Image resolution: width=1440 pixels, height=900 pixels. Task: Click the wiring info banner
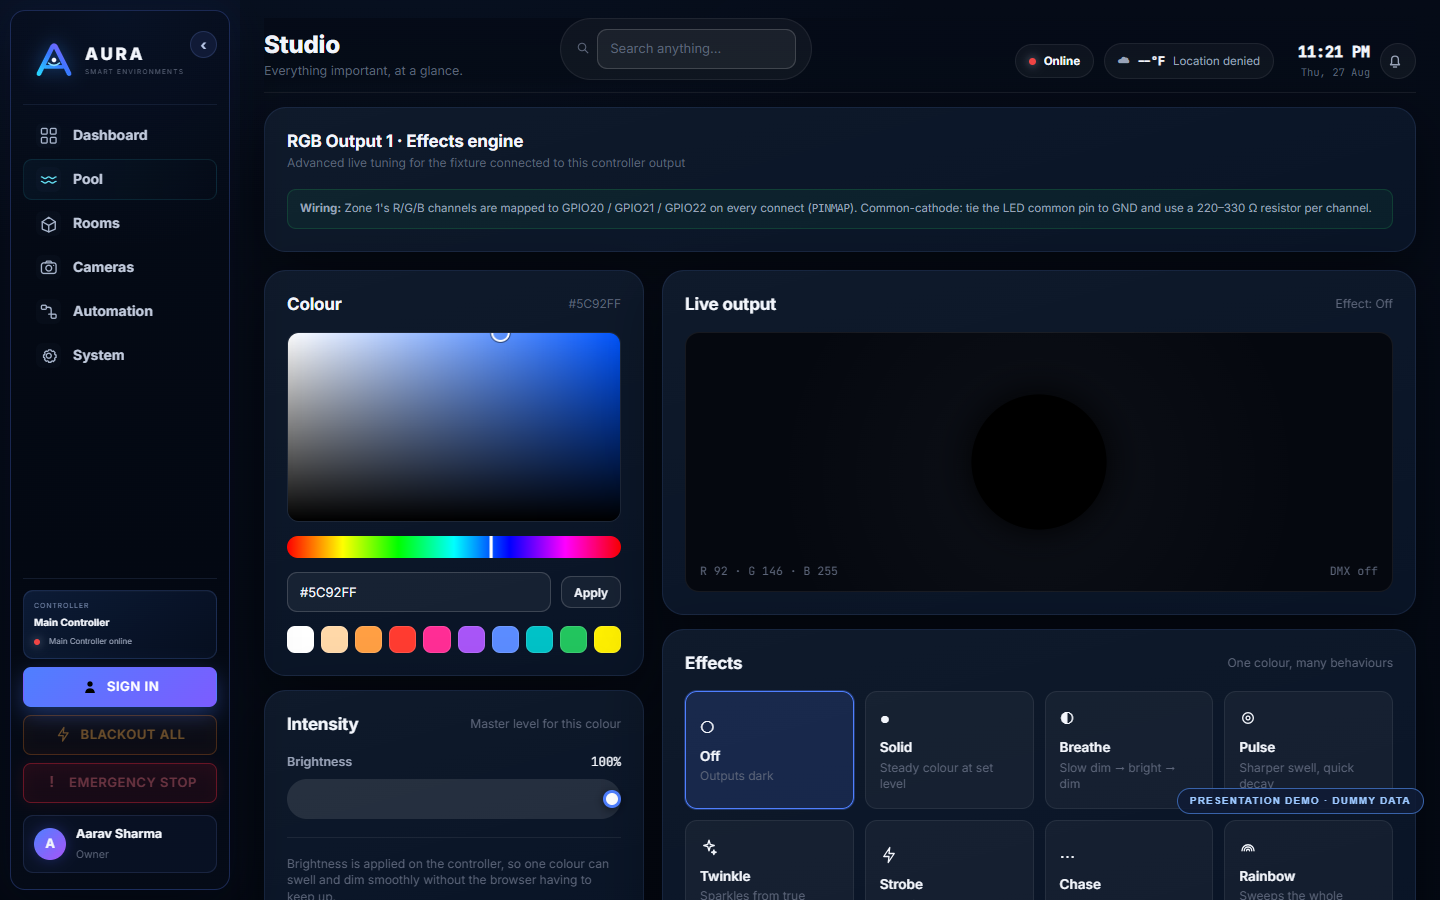(840, 209)
